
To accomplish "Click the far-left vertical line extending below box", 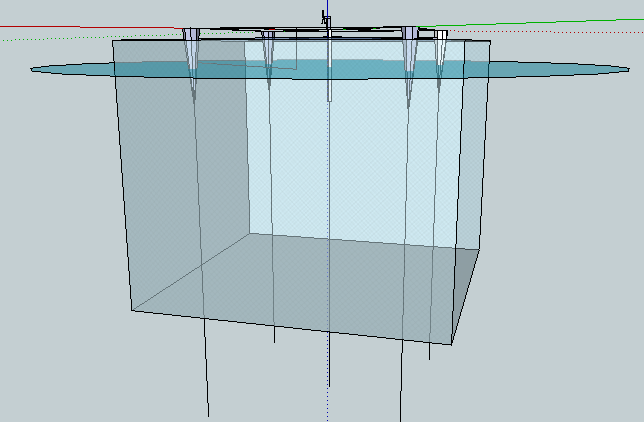I will tap(207, 368).
